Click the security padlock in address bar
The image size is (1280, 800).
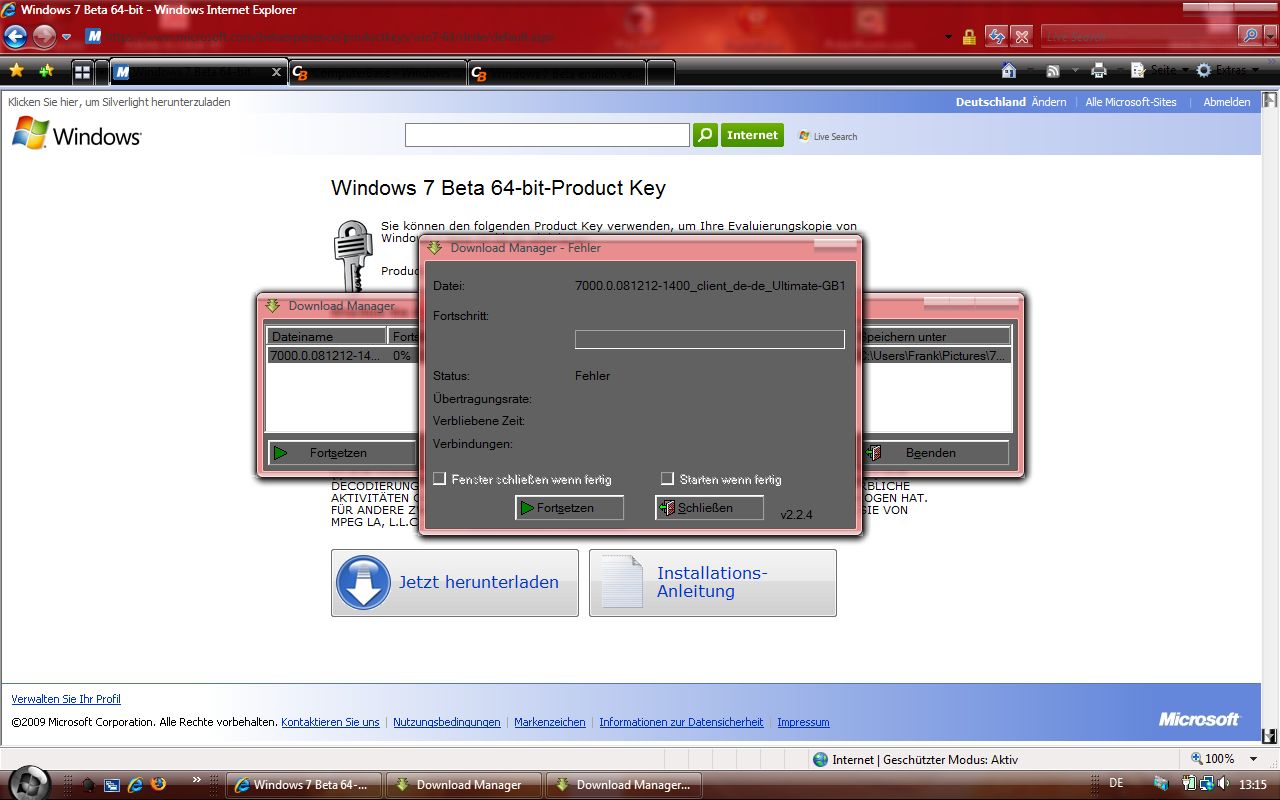(x=969, y=37)
